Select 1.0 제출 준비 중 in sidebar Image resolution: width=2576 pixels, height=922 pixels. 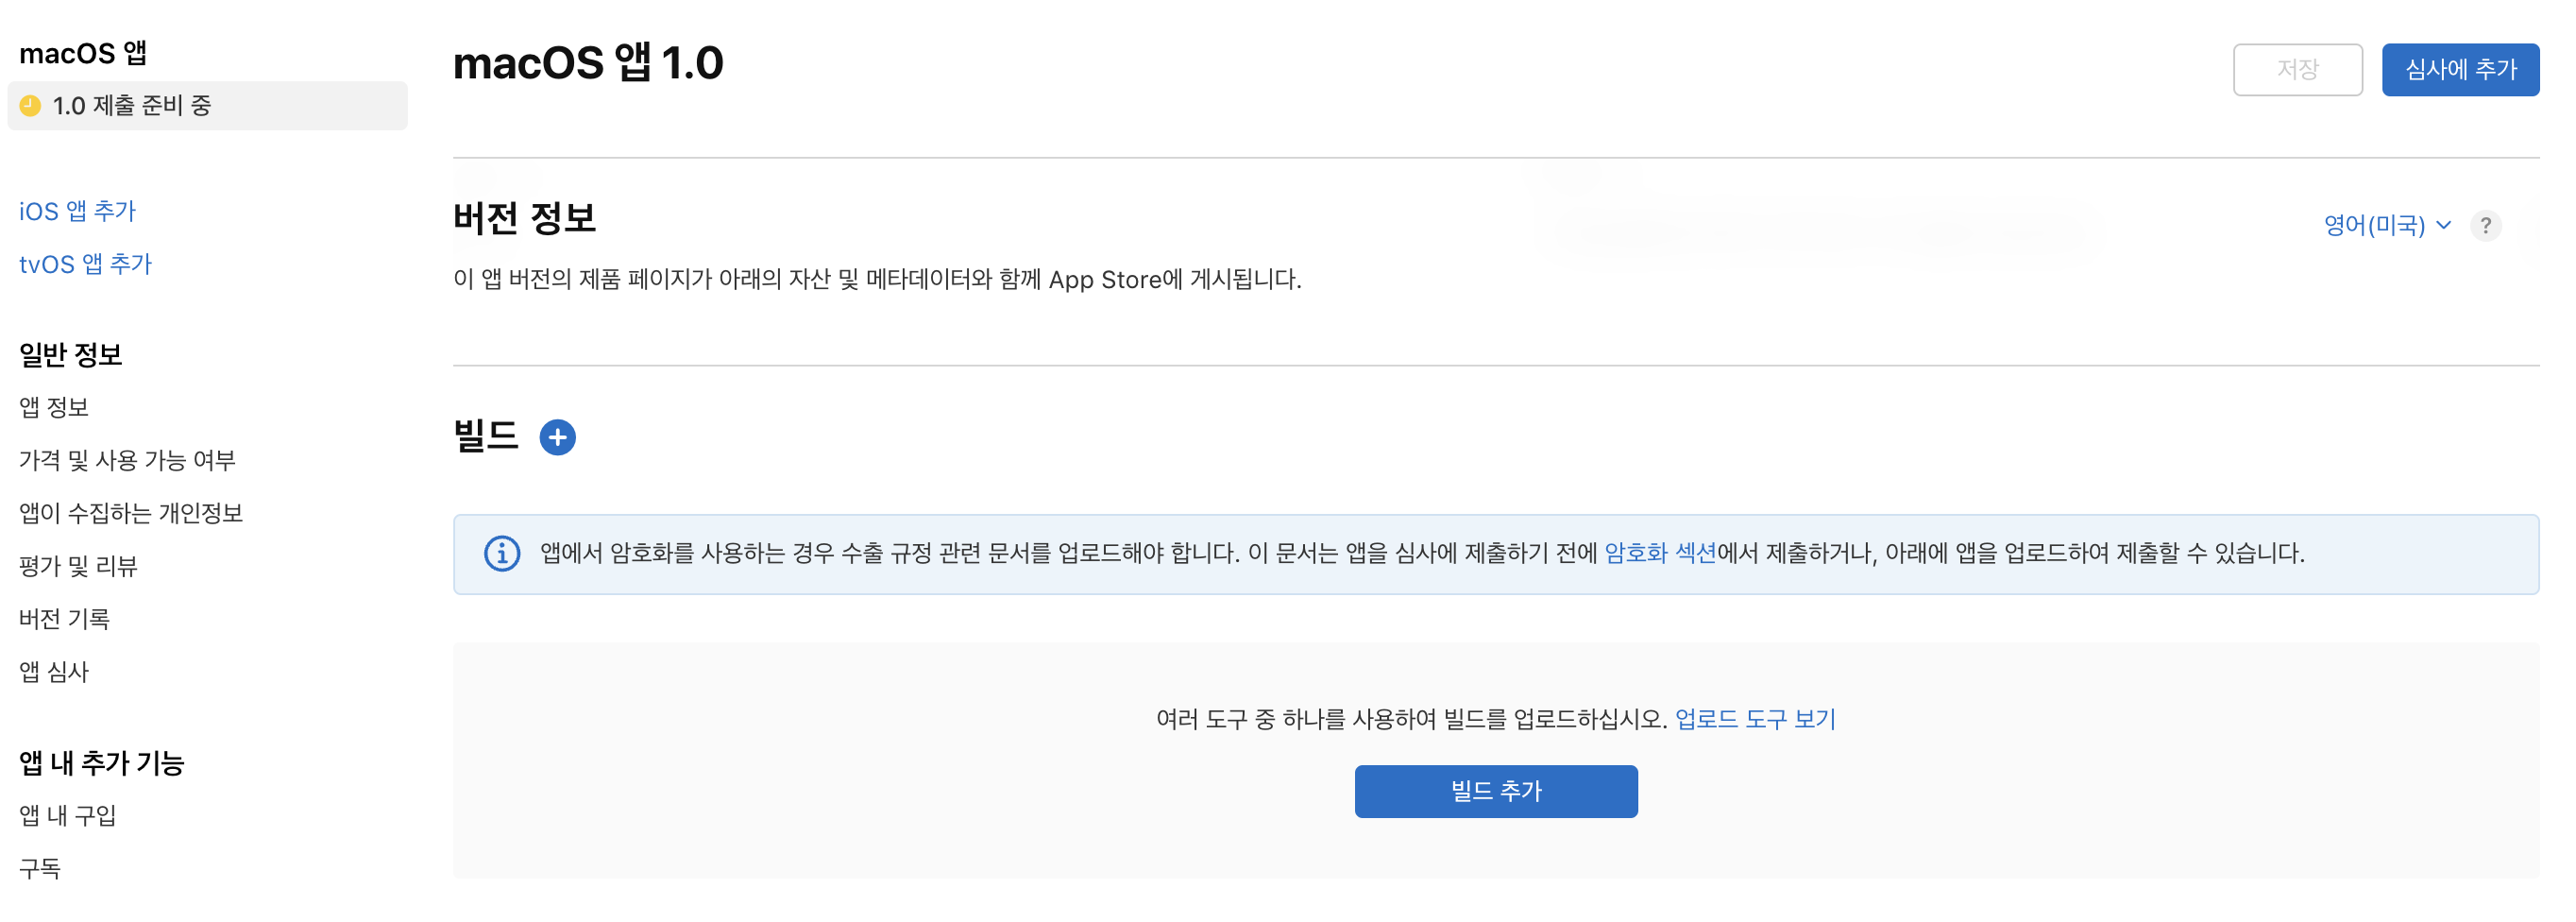tap(131, 106)
